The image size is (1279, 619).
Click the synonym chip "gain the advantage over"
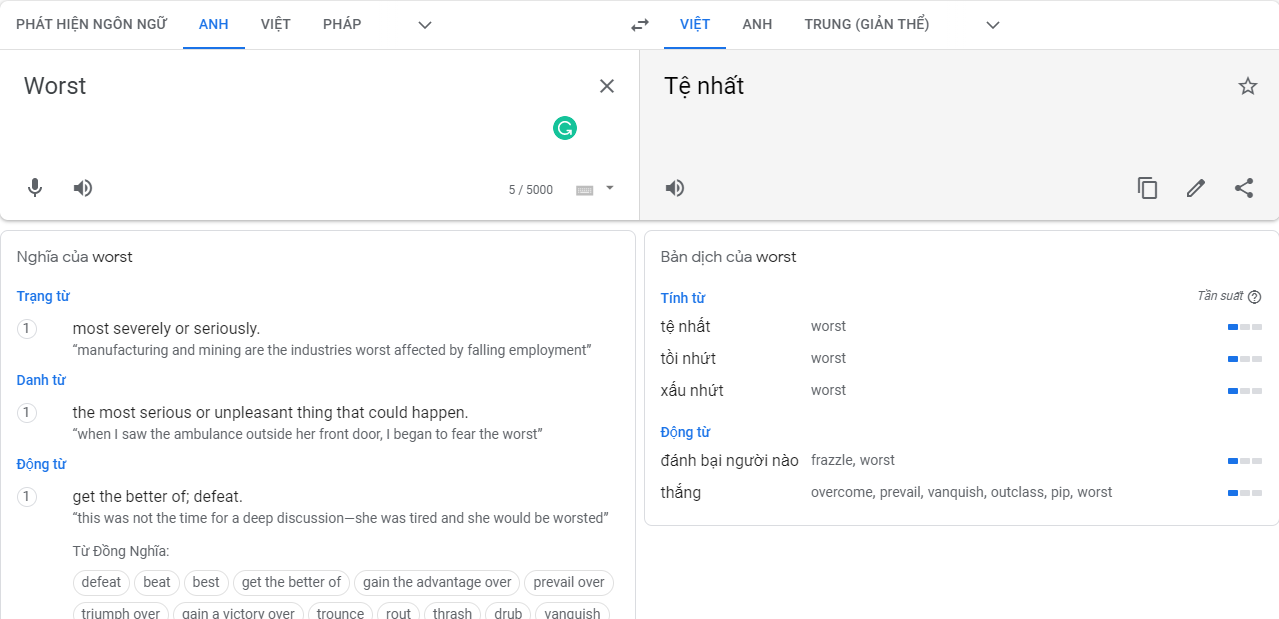437,582
